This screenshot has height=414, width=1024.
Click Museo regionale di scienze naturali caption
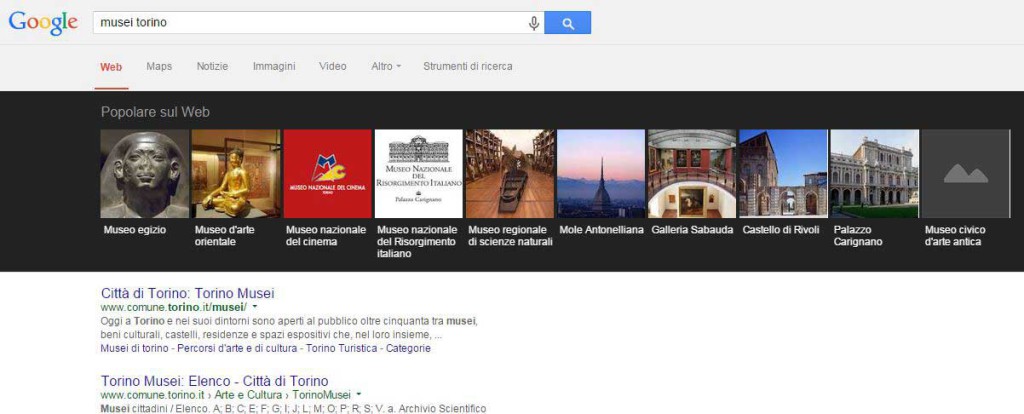[x=510, y=236]
